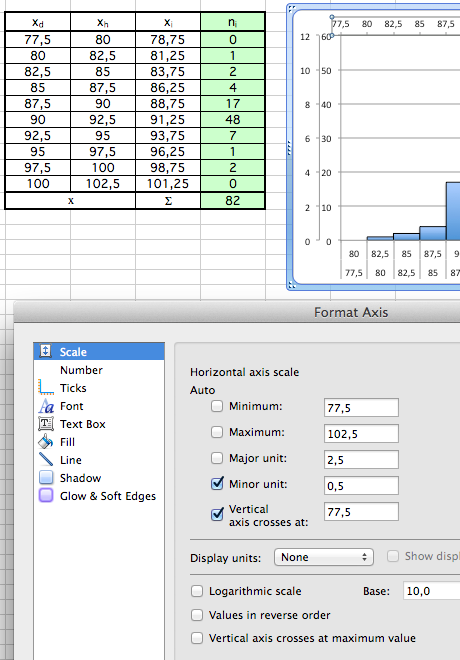460x660 pixels.
Task: Toggle the Show display units checkbox
Action: (x=393, y=556)
